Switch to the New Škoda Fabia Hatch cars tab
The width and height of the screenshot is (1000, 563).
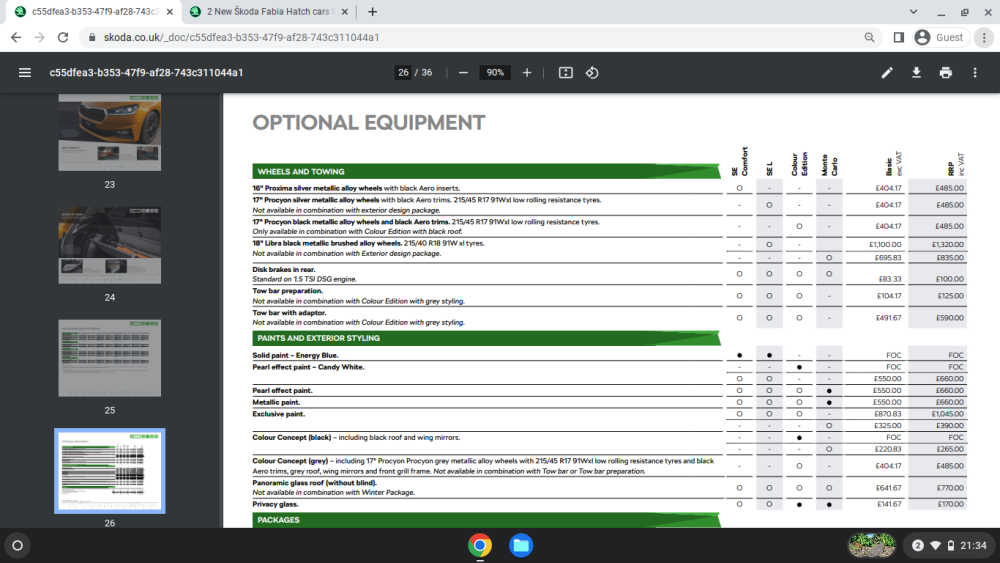click(x=268, y=11)
